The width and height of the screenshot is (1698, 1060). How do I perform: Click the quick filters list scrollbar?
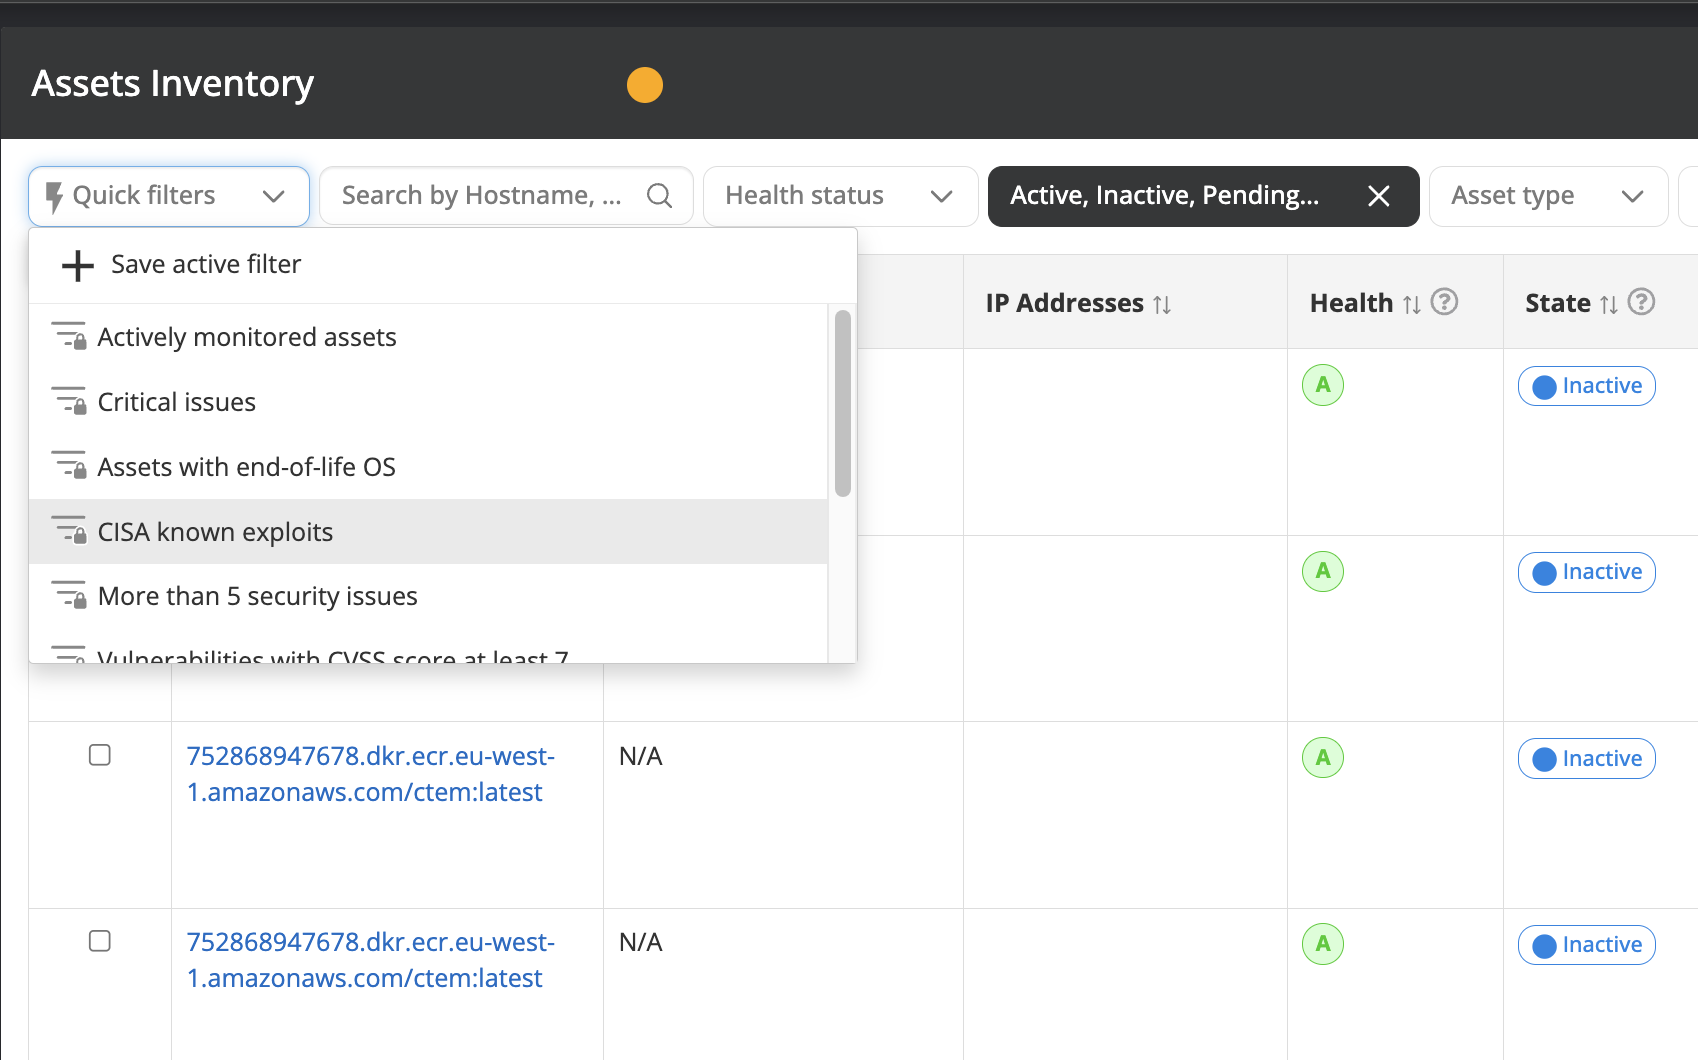tap(843, 404)
